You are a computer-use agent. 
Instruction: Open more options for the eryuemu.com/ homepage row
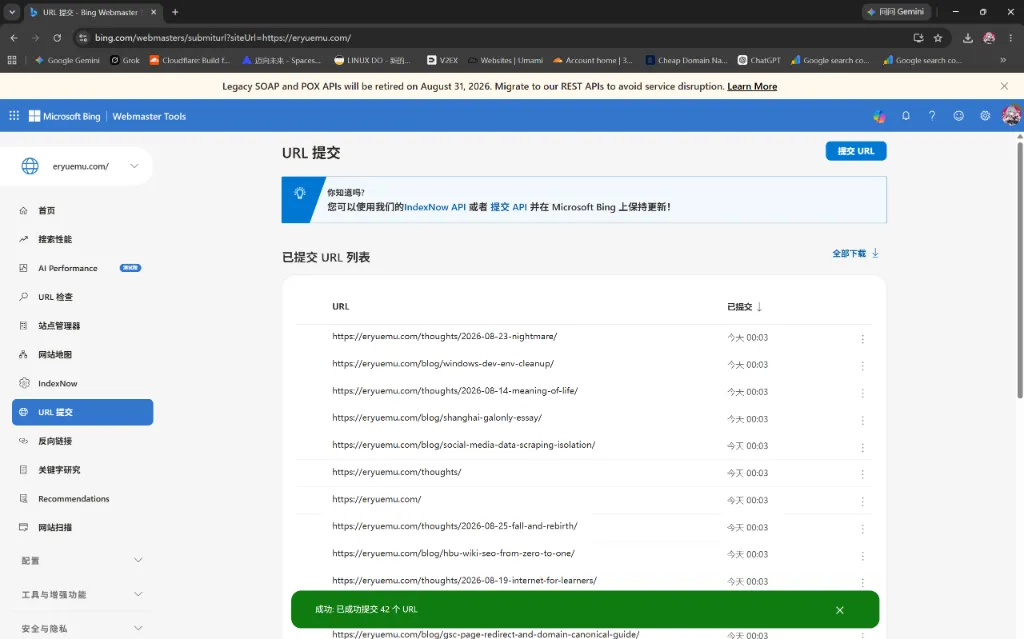[x=863, y=501]
